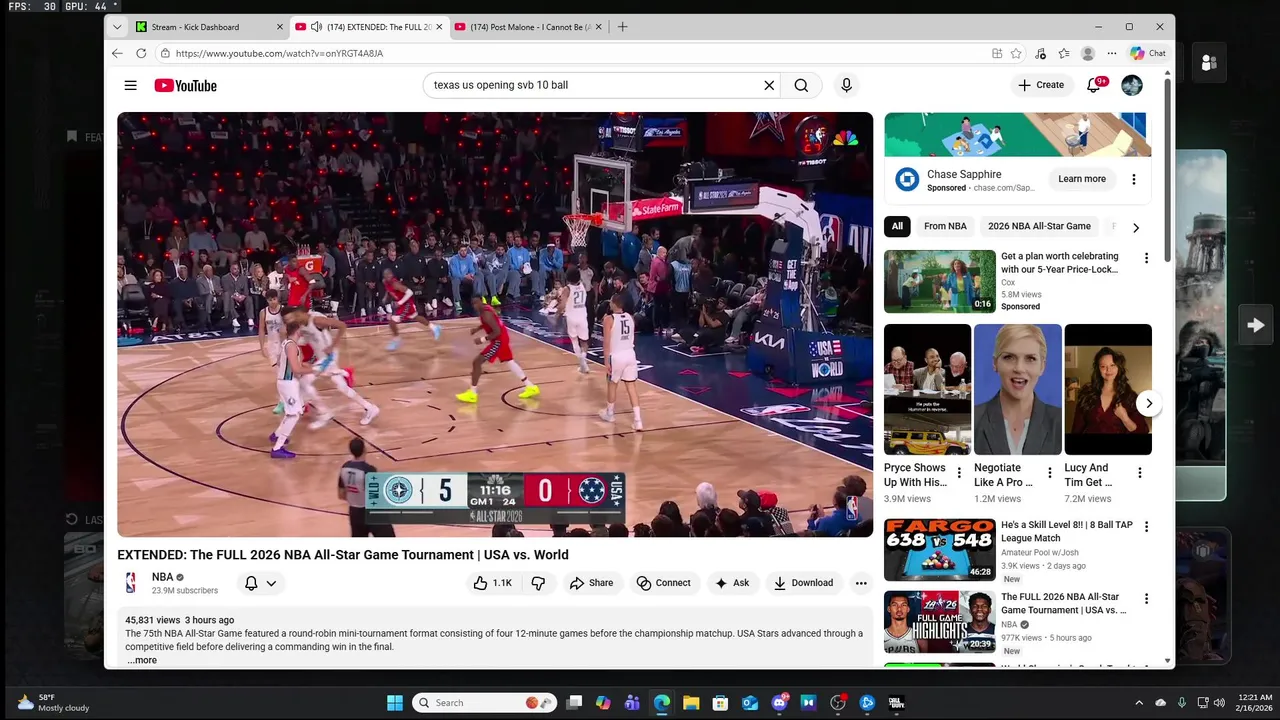Viewport: 1280px width, 720px height.
Task: Click Learn more on the Chase ad
Action: pyautogui.click(x=1082, y=179)
